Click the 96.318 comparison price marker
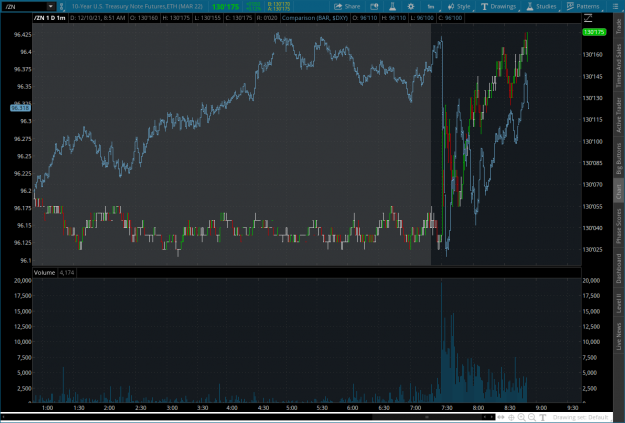Viewport: 625px width, 423px height. [x=20, y=108]
